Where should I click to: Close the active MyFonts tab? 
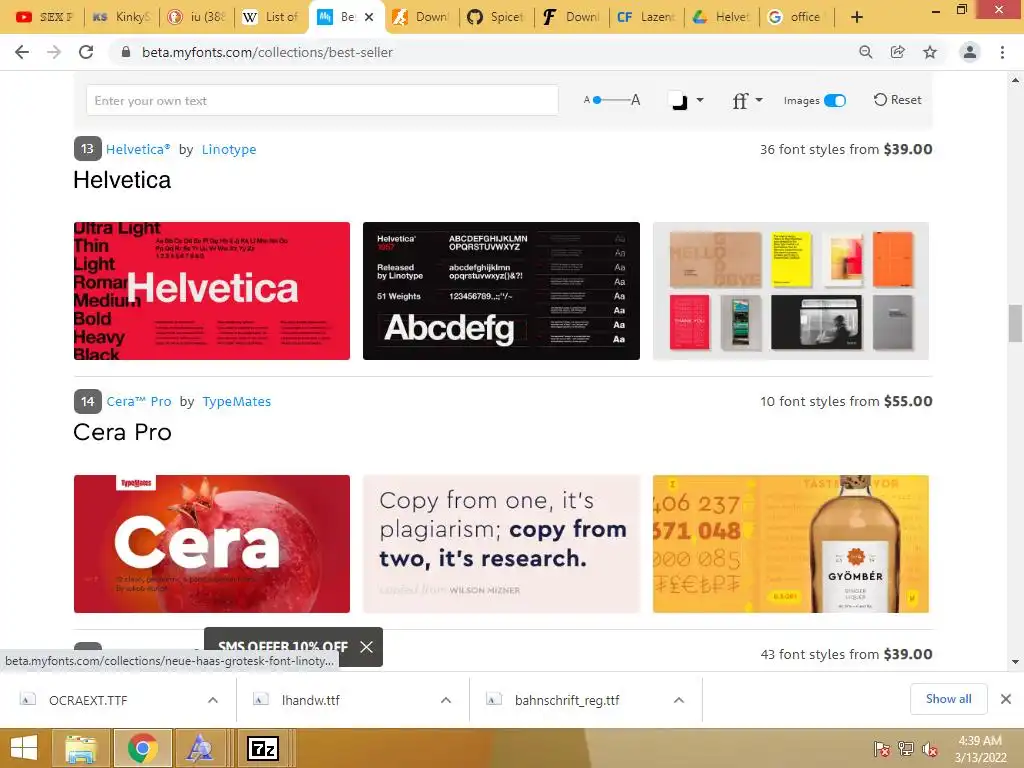click(x=369, y=17)
